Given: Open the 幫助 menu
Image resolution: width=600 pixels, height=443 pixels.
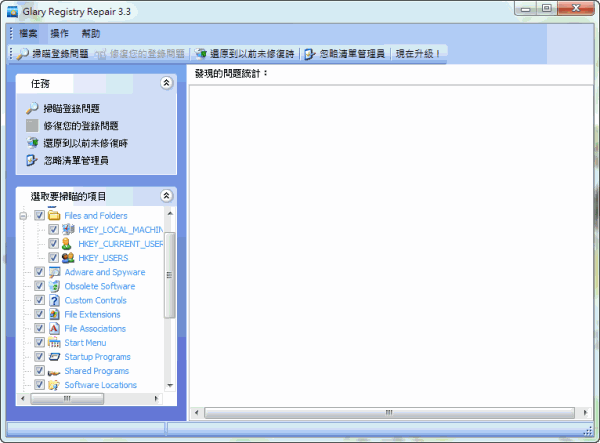Looking at the screenshot, I should (x=91, y=34).
